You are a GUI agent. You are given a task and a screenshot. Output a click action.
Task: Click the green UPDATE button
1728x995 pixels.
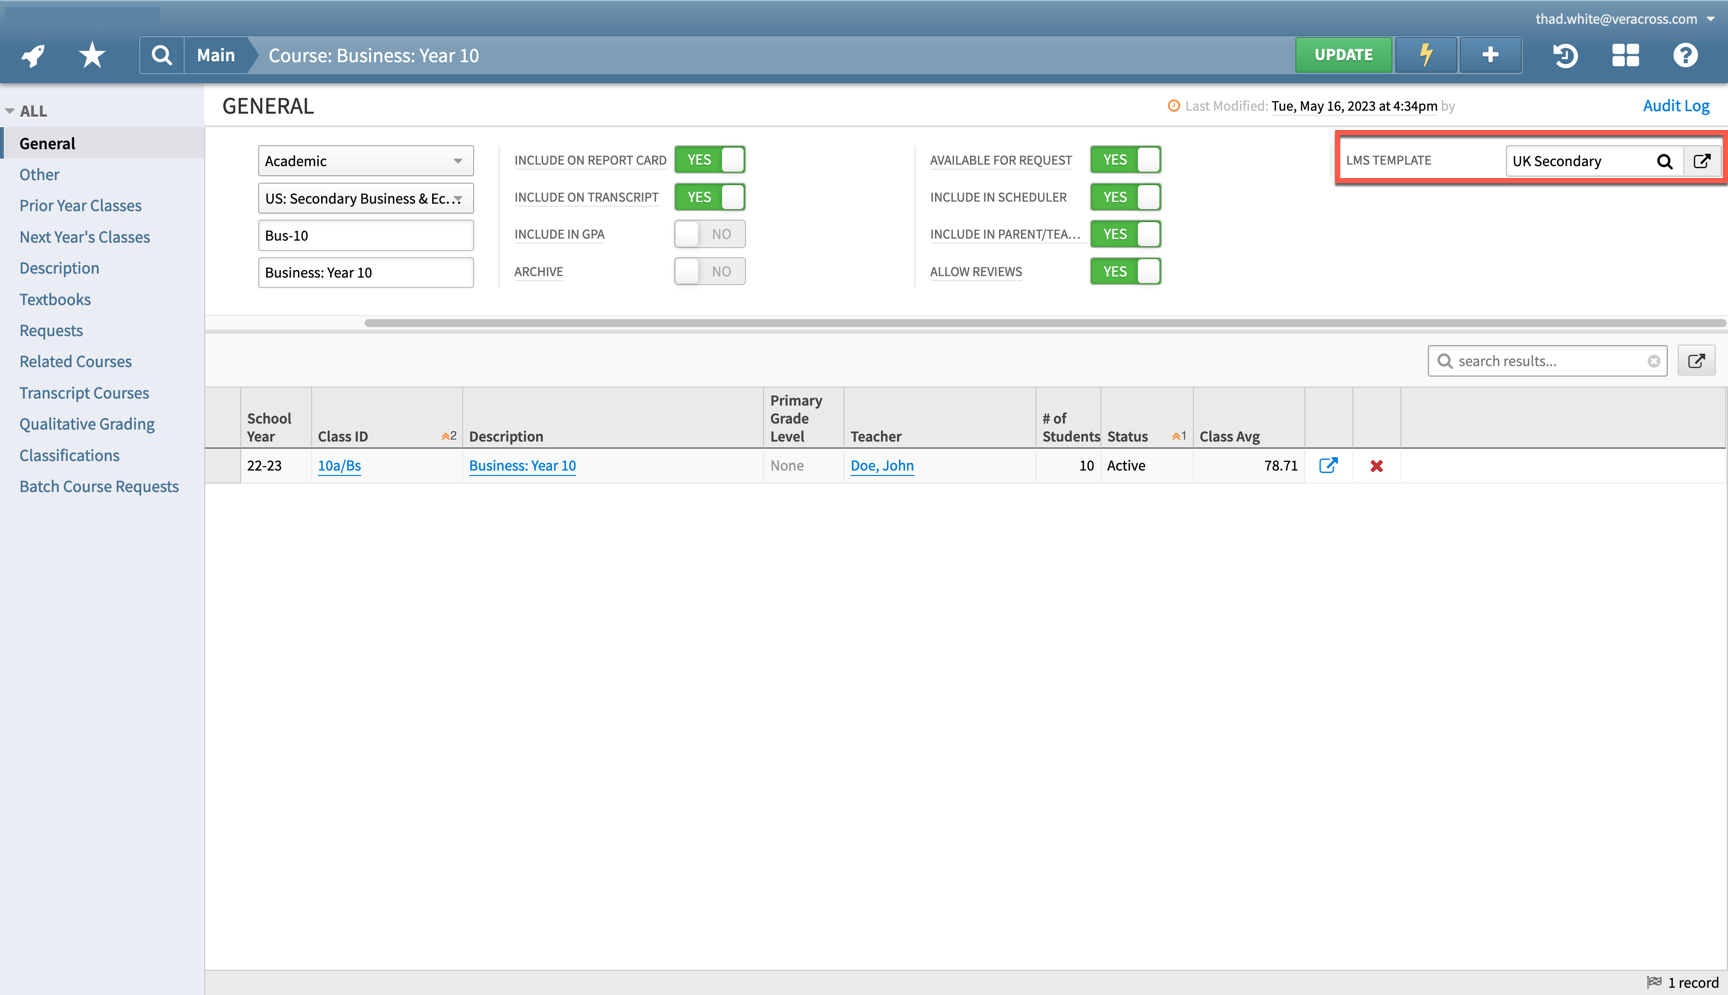tap(1343, 55)
